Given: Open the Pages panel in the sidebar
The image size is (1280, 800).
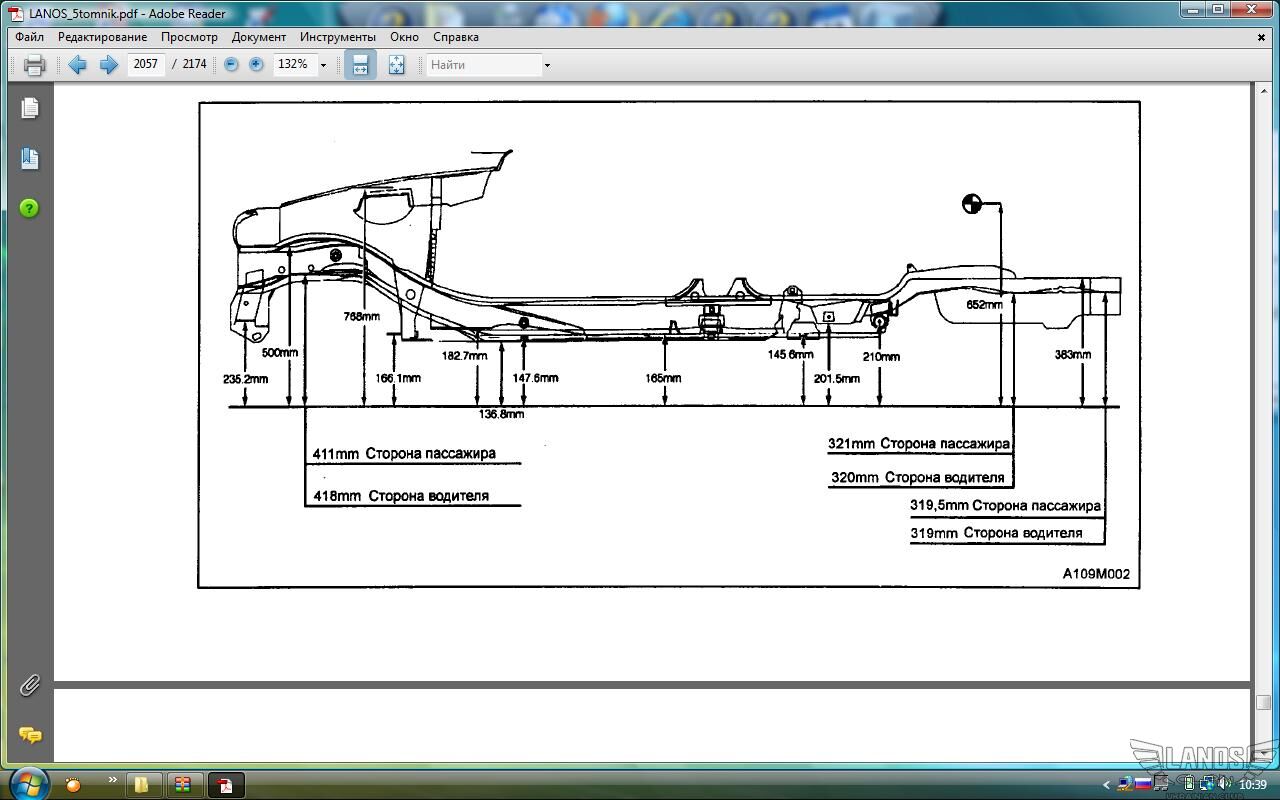Looking at the screenshot, I should point(30,108).
